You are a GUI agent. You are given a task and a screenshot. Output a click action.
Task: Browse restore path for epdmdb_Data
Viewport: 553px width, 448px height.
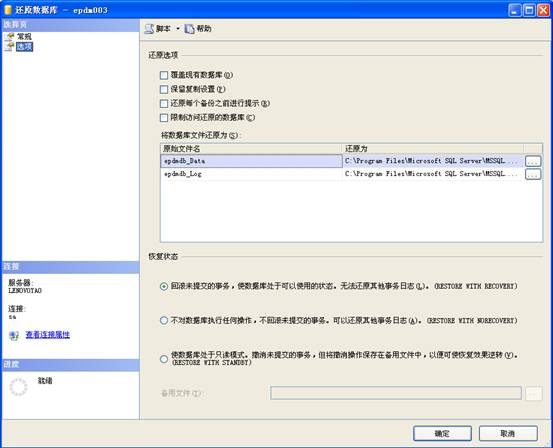[x=533, y=161]
